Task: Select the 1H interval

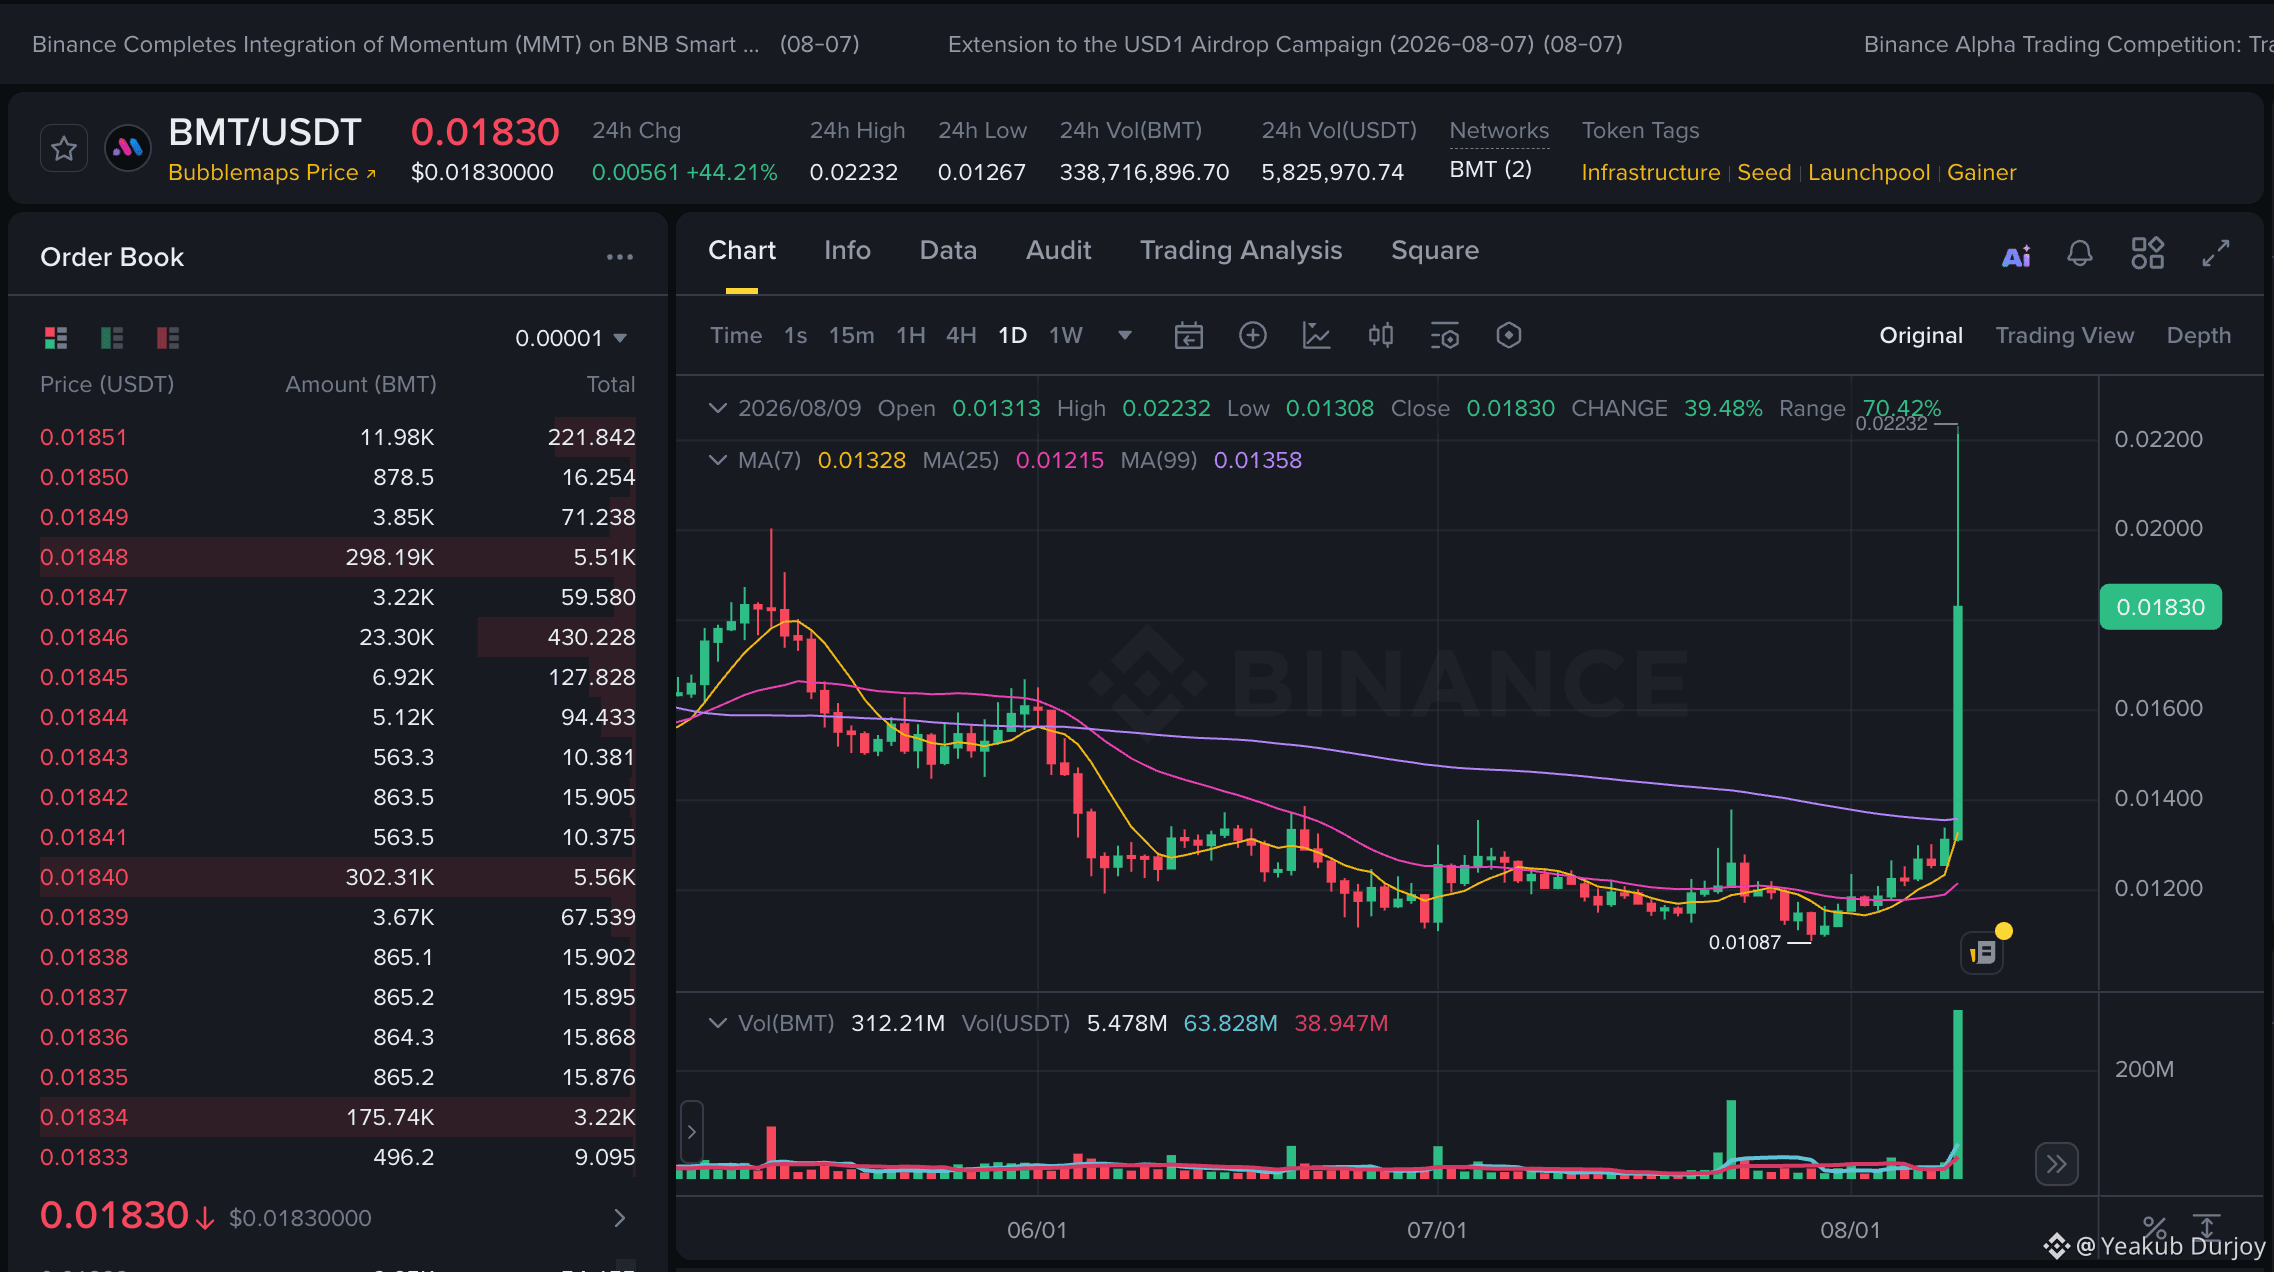Action: (910, 336)
